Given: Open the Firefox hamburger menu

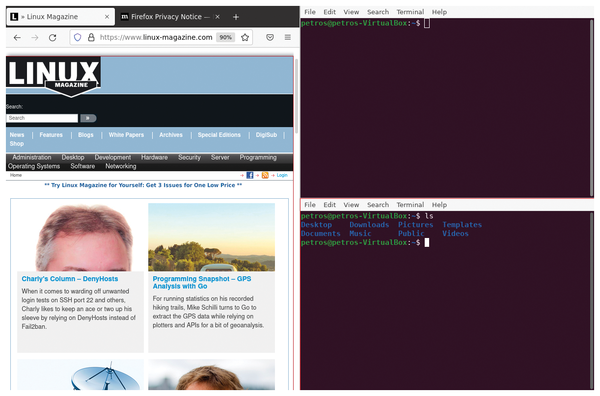Looking at the screenshot, I should point(288,37).
